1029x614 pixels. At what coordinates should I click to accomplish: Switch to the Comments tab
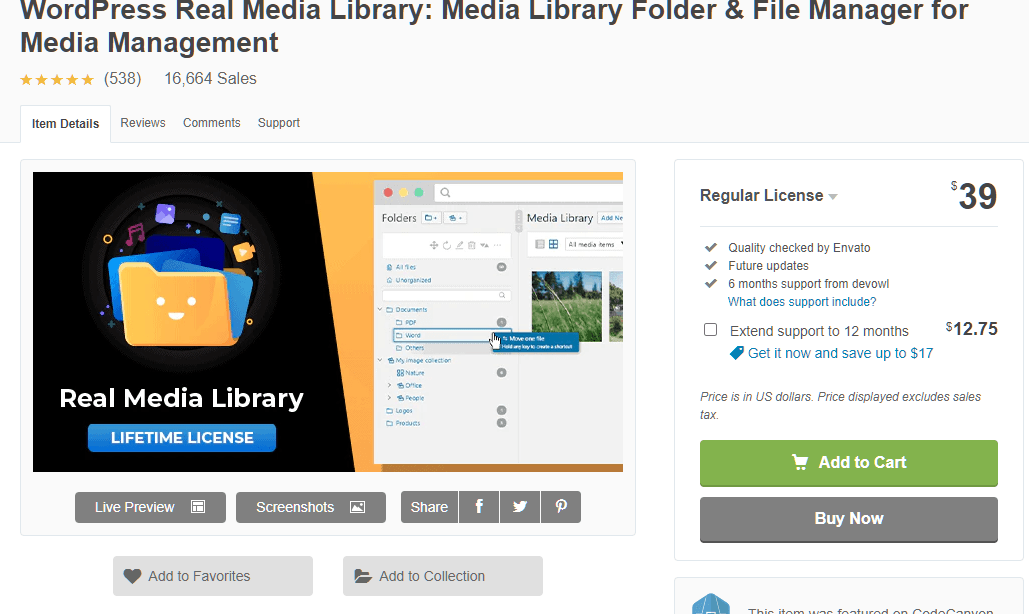point(211,123)
